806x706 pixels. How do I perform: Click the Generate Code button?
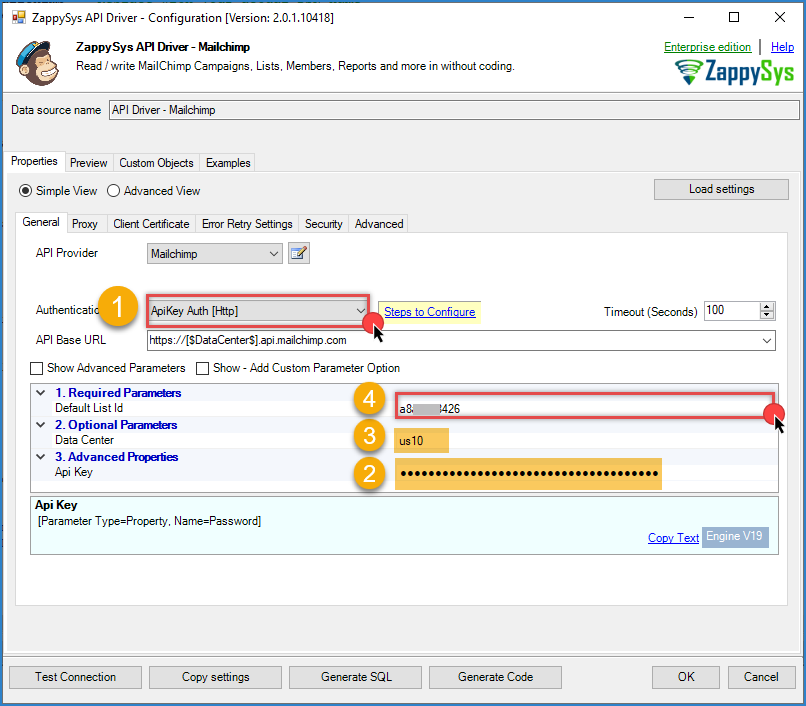[x=496, y=677]
